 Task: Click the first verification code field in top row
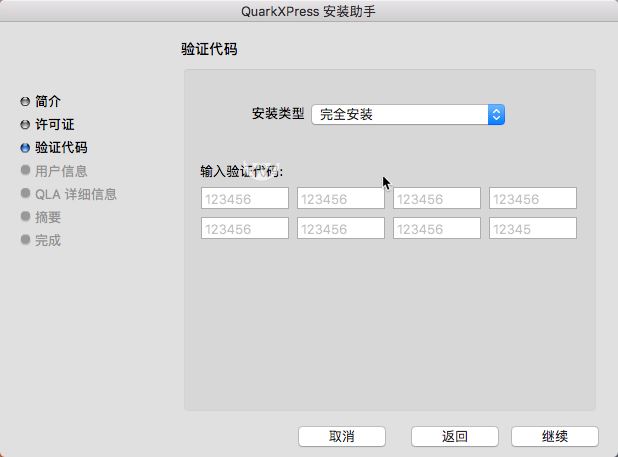point(245,198)
